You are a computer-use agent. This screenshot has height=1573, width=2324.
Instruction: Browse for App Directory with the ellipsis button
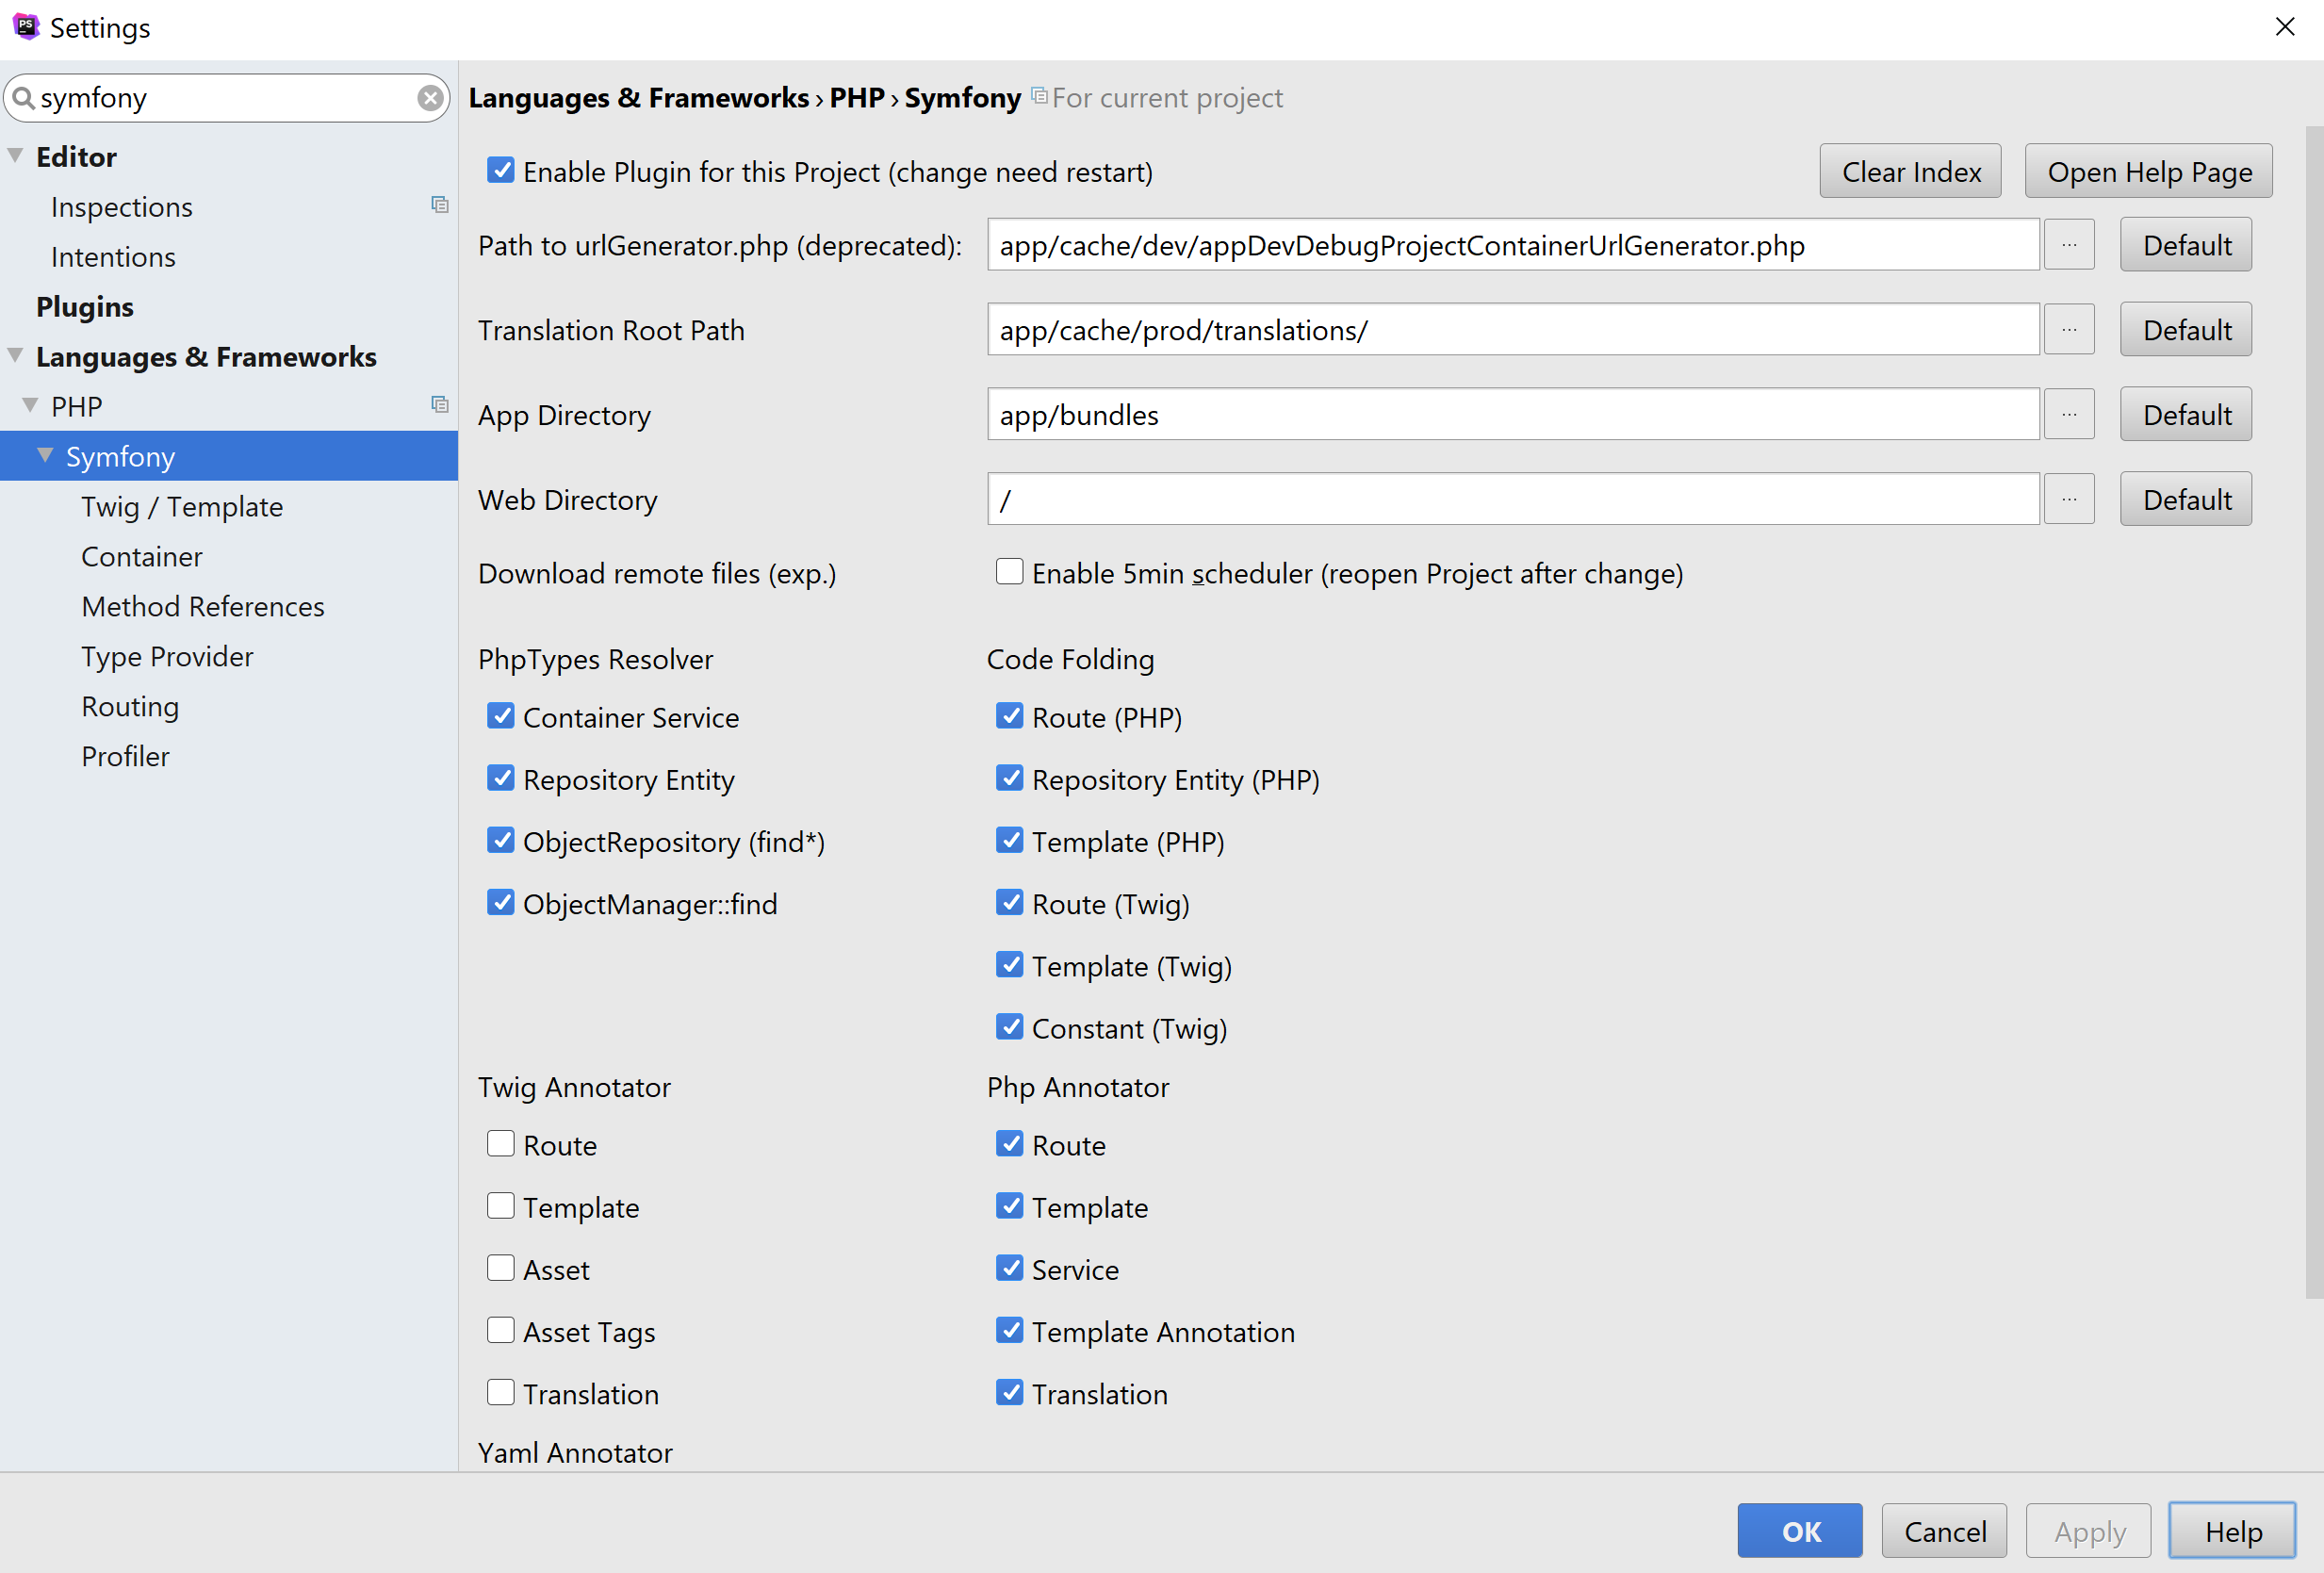tap(2069, 415)
